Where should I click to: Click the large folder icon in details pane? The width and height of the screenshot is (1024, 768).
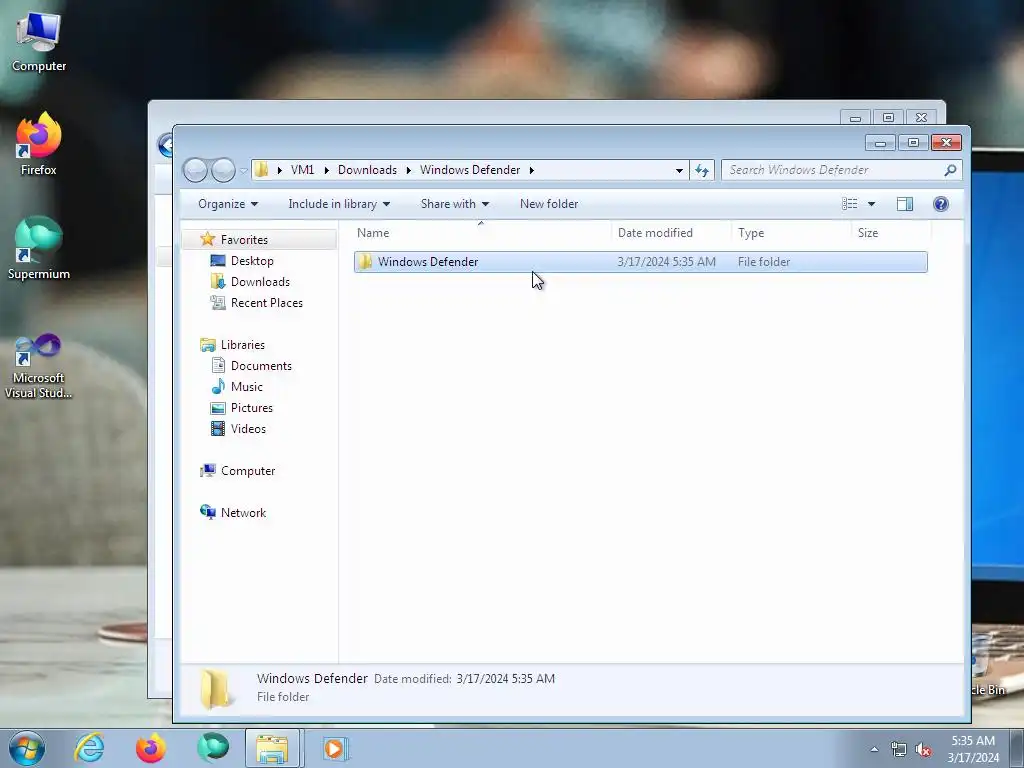215,688
